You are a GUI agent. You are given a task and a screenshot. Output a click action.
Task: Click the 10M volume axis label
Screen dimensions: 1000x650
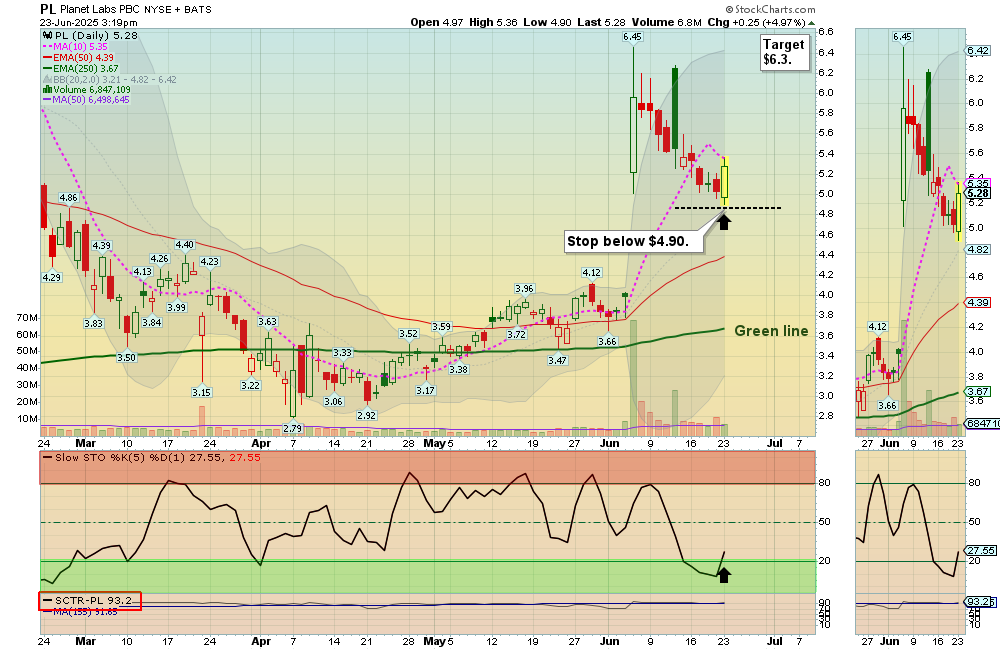[27, 419]
